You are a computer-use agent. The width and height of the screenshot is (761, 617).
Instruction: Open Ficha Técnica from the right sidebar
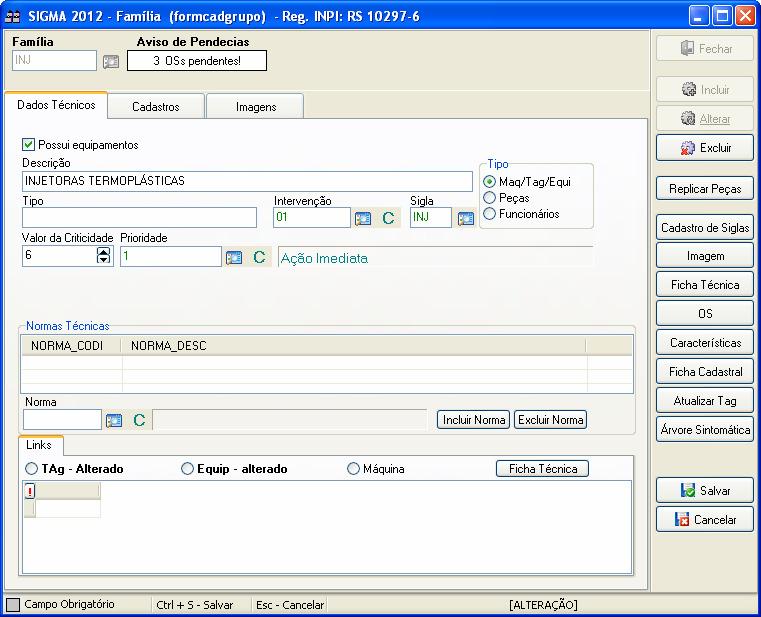[705, 285]
